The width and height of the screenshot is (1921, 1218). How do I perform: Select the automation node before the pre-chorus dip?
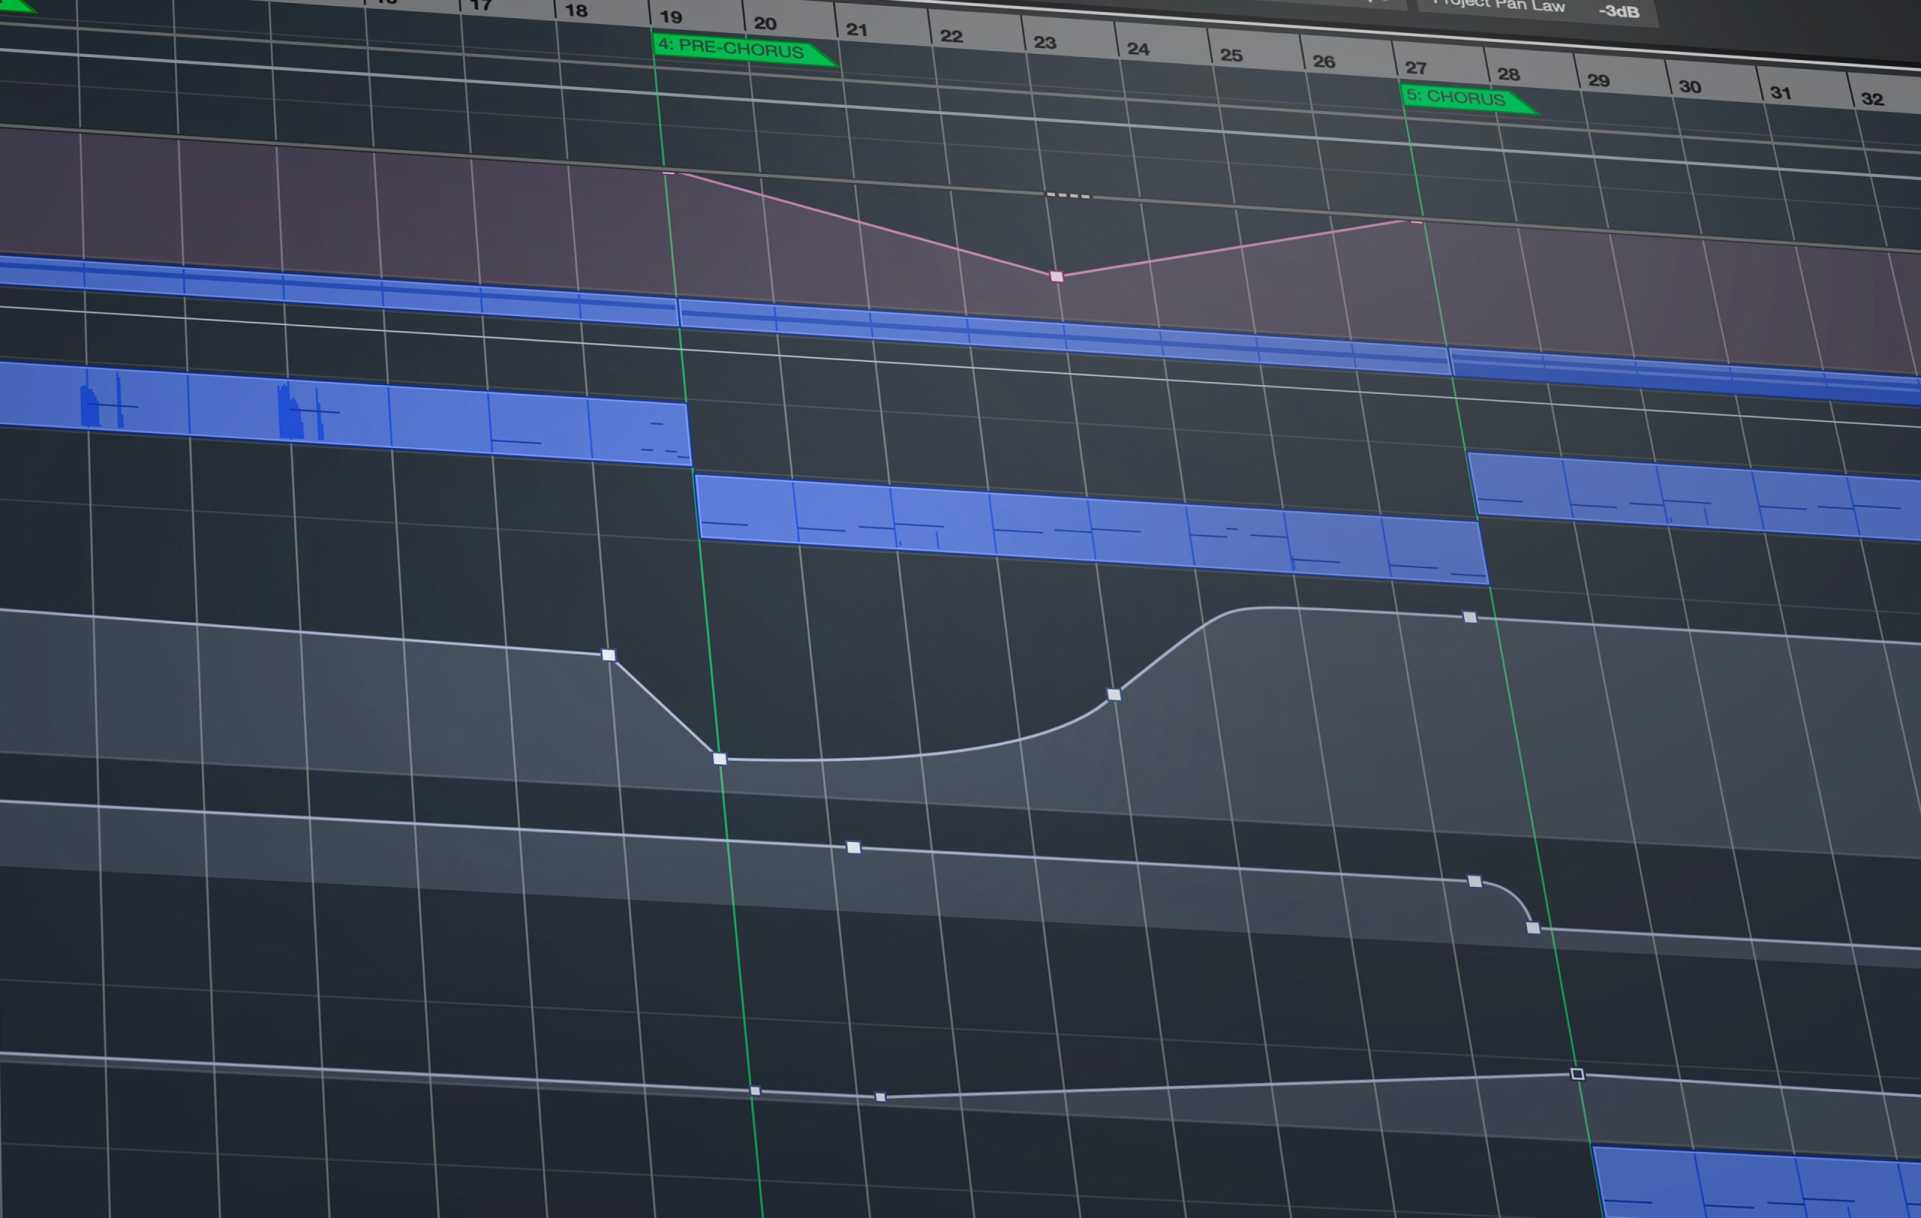(x=608, y=655)
